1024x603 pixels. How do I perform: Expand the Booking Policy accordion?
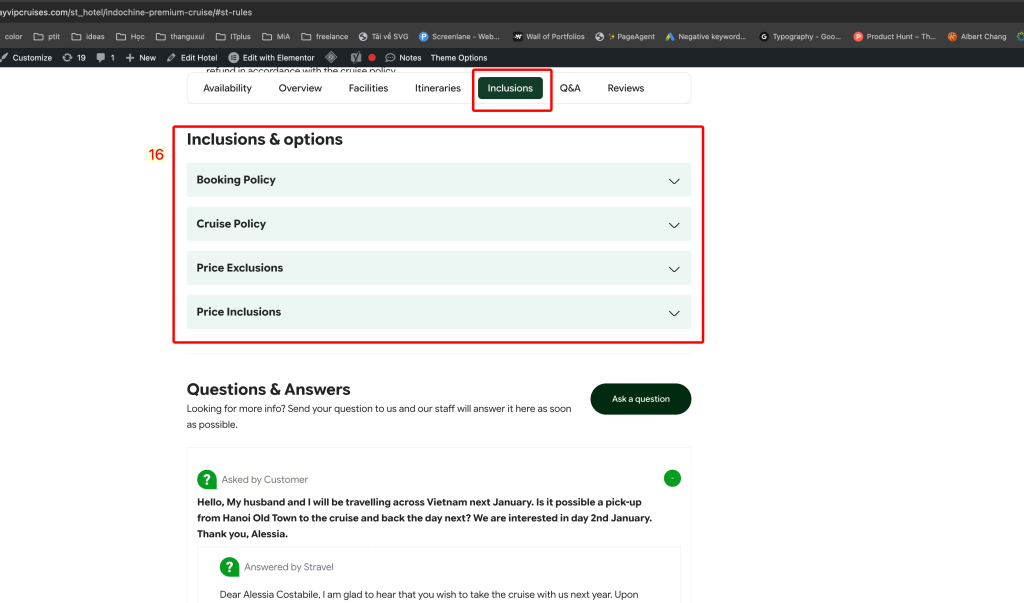pos(438,180)
